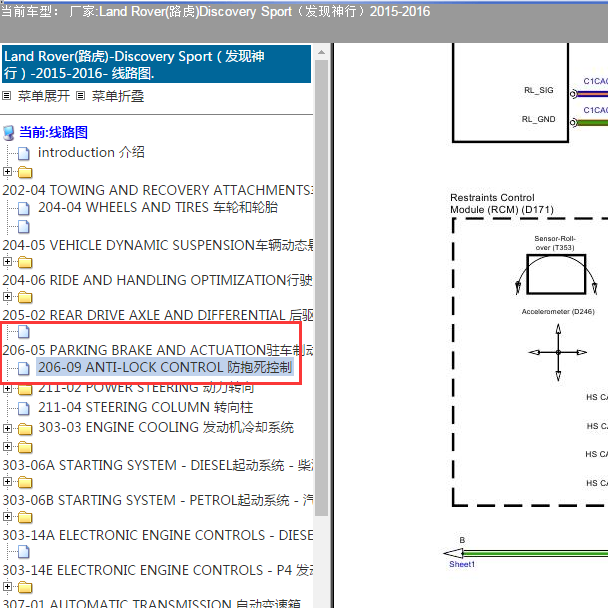Select 303-06A STARTING SYSTEM - DIESEL
The width and height of the screenshot is (608, 608).
[157, 465]
